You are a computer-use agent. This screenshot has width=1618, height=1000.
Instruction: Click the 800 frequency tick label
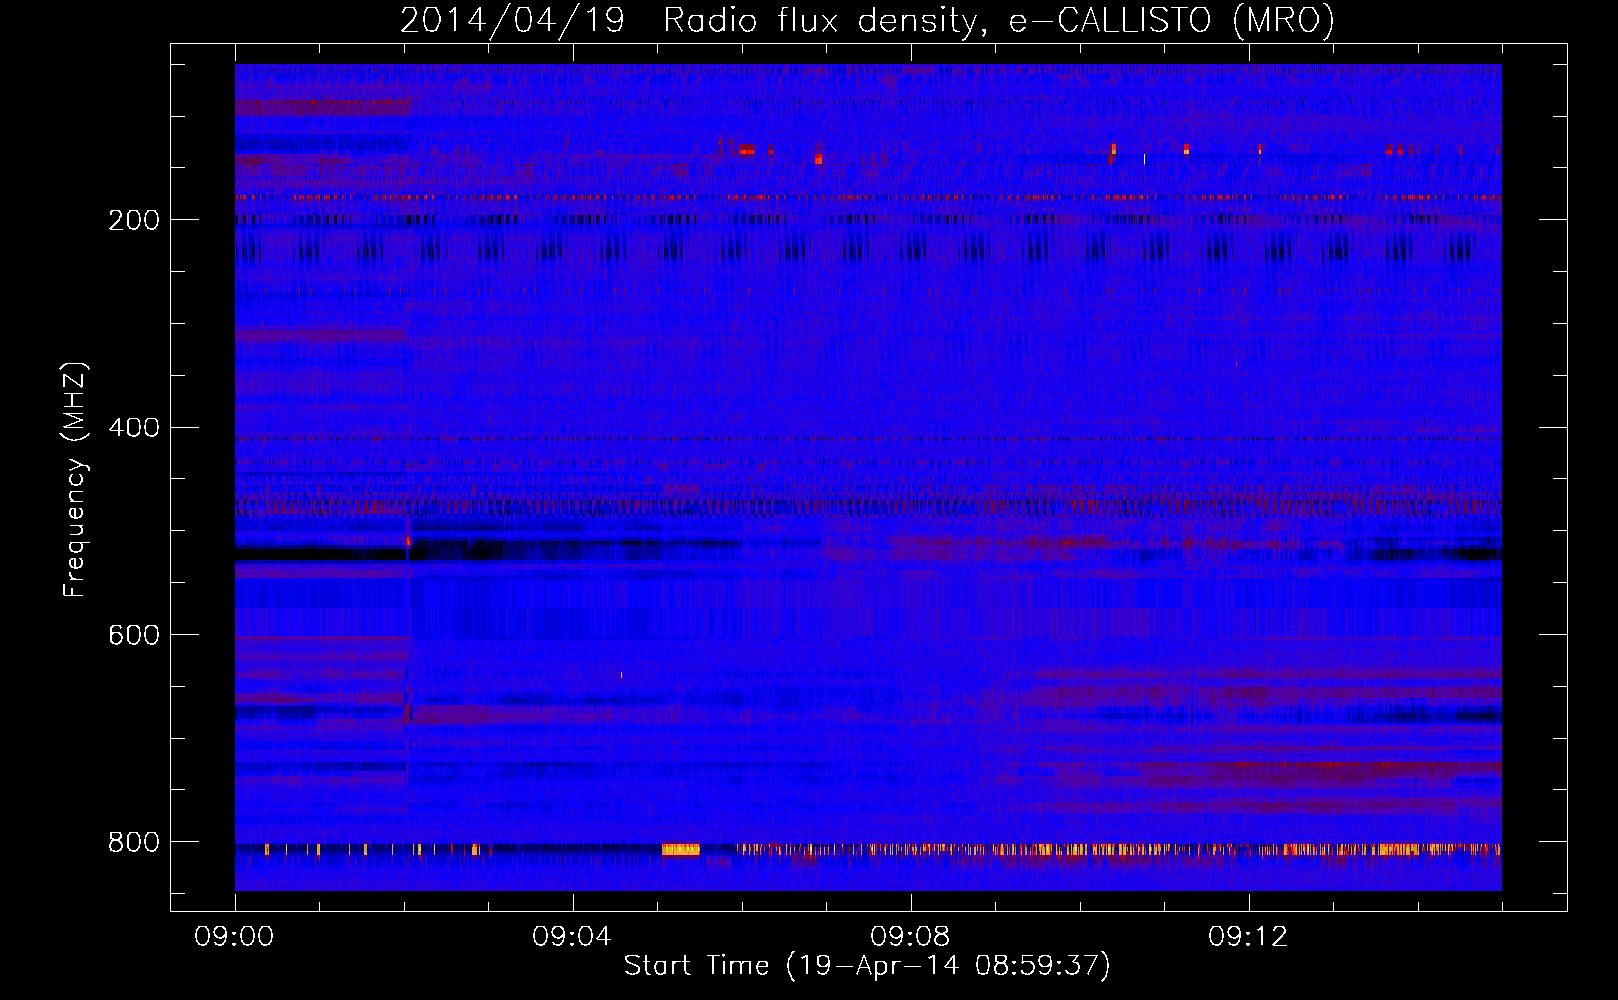pos(134,843)
